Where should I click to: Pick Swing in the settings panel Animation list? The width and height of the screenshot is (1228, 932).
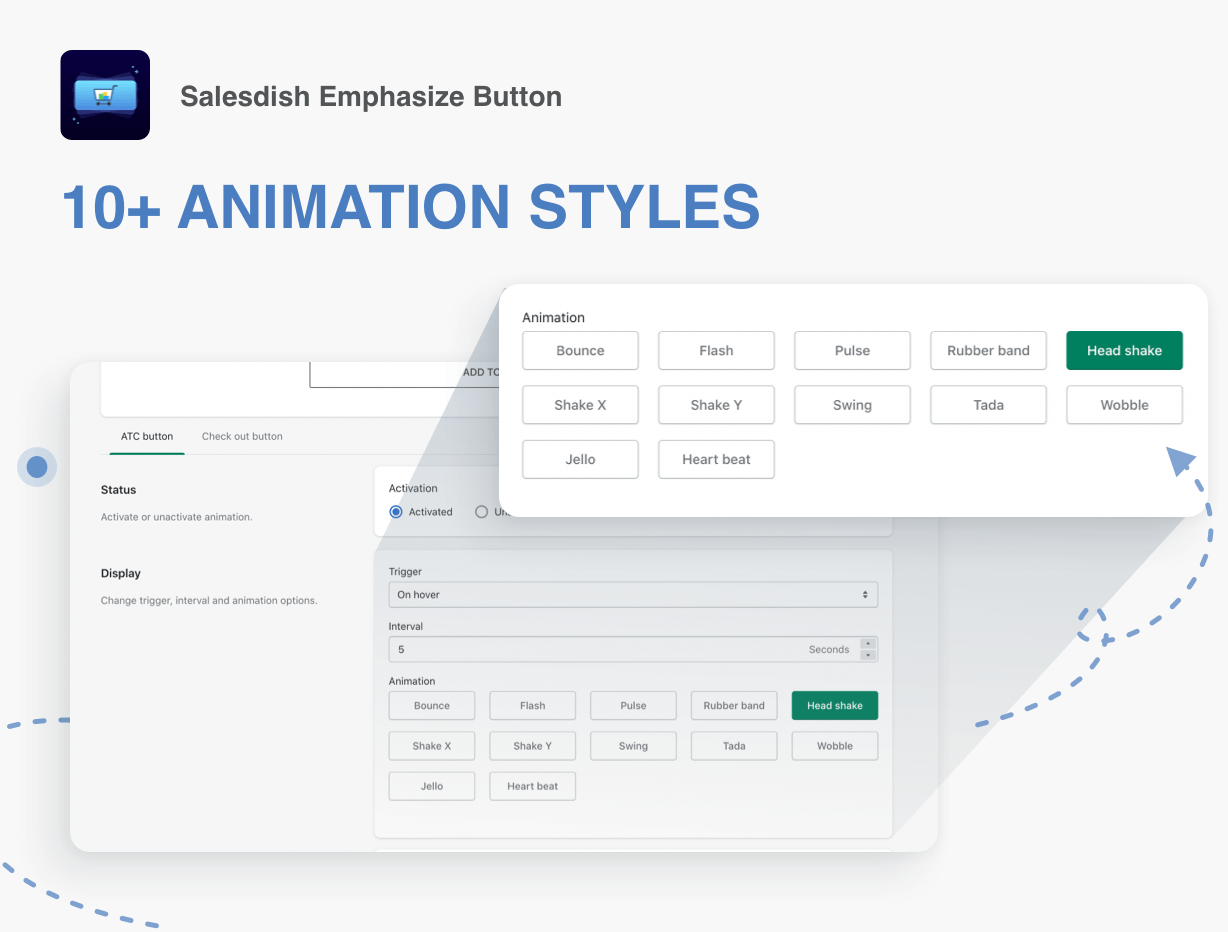(x=633, y=746)
